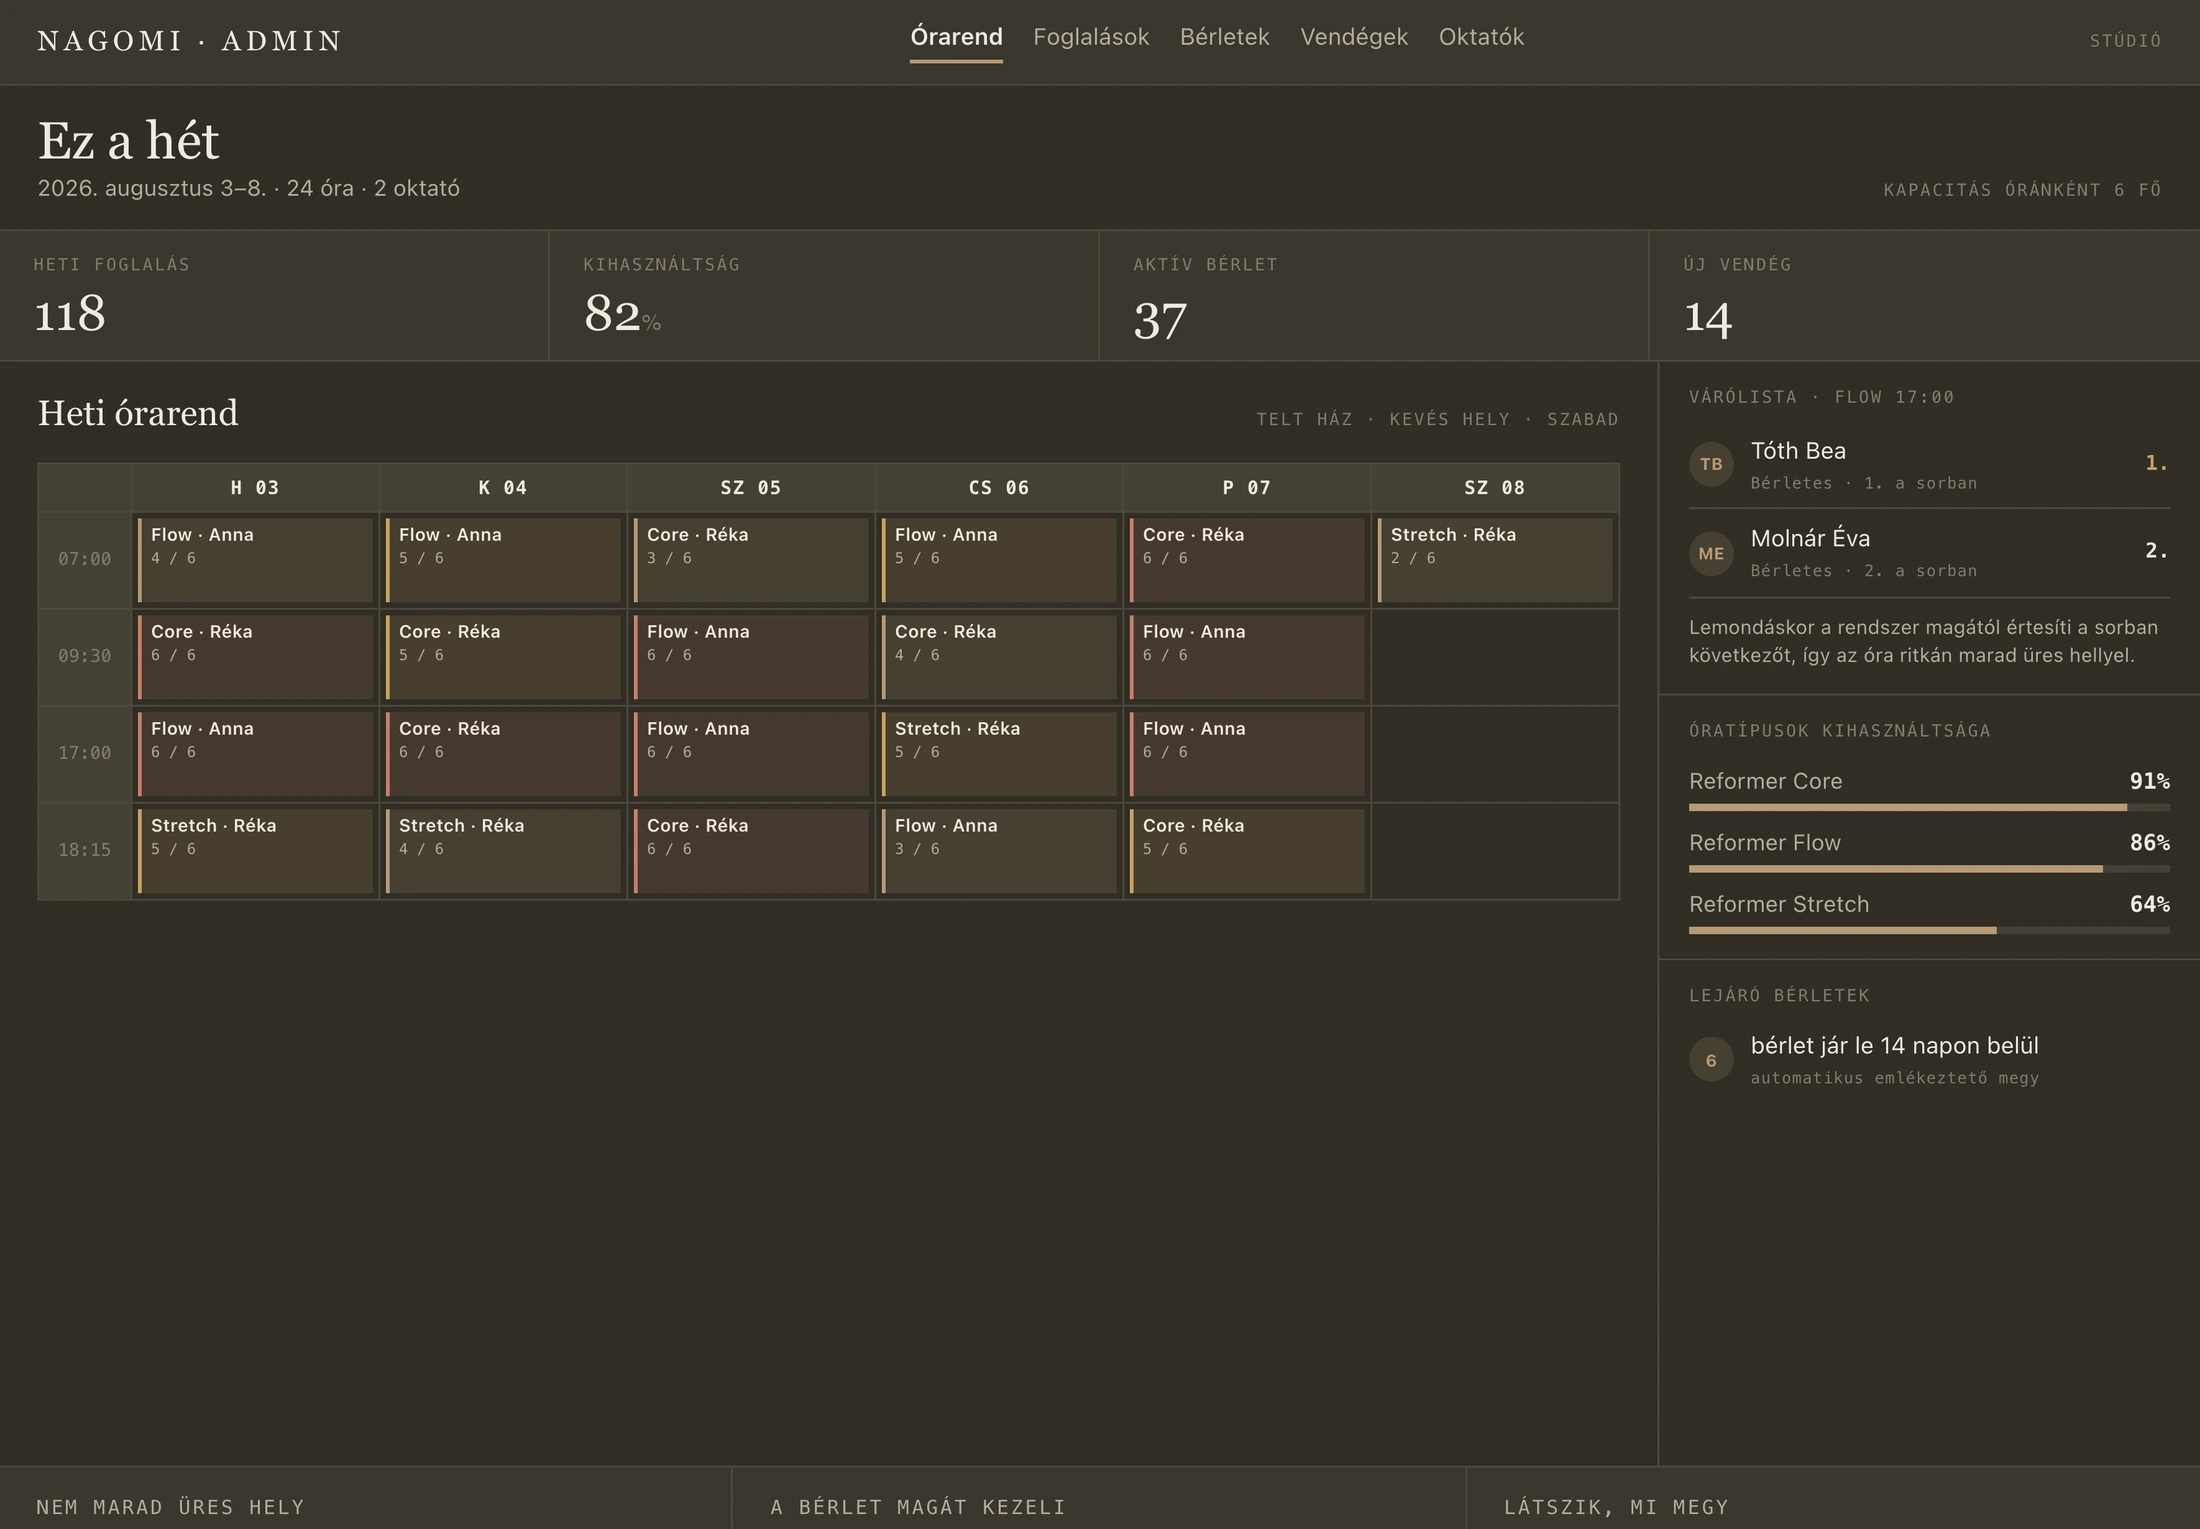Switch to the Bérletek tab

pyautogui.click(x=1224, y=37)
